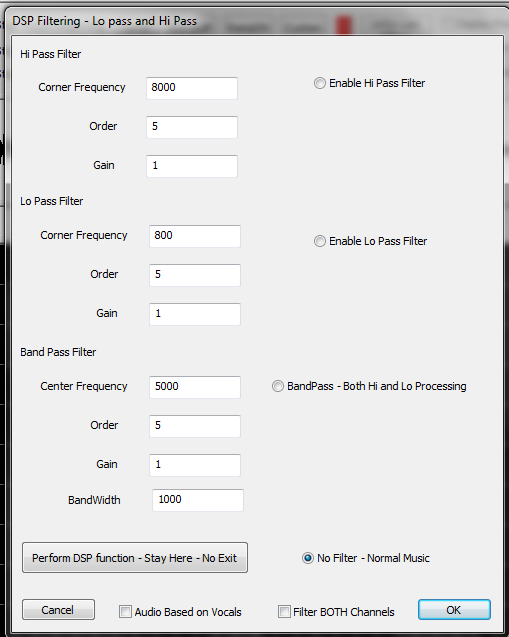Focus the Hi Pass Filter Order field
The height and width of the screenshot is (637, 509).
[x=192, y=127]
